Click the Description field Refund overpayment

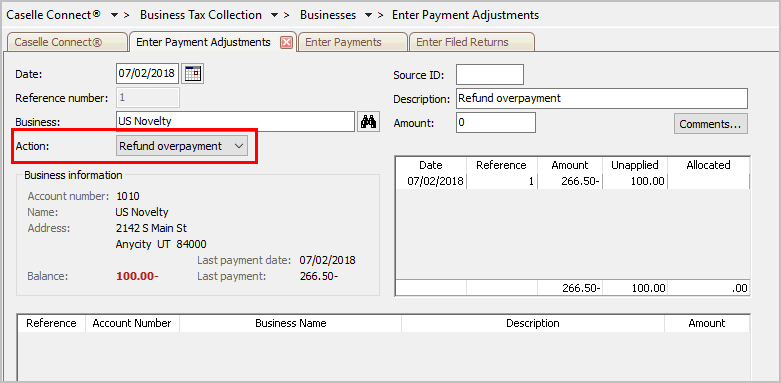[x=602, y=99]
